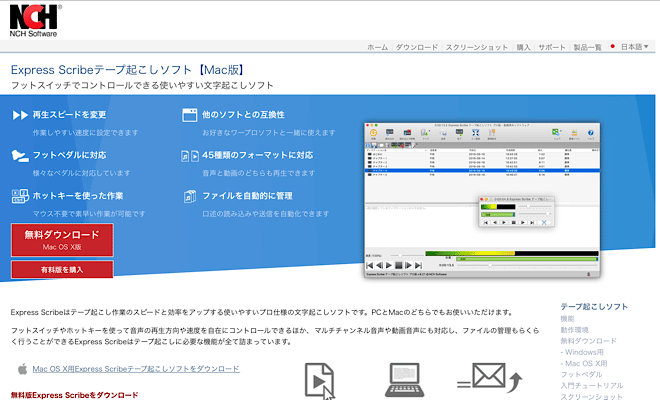
Task: Click the ファイルを自動的に管理 feature heading
Action: [x=248, y=196]
